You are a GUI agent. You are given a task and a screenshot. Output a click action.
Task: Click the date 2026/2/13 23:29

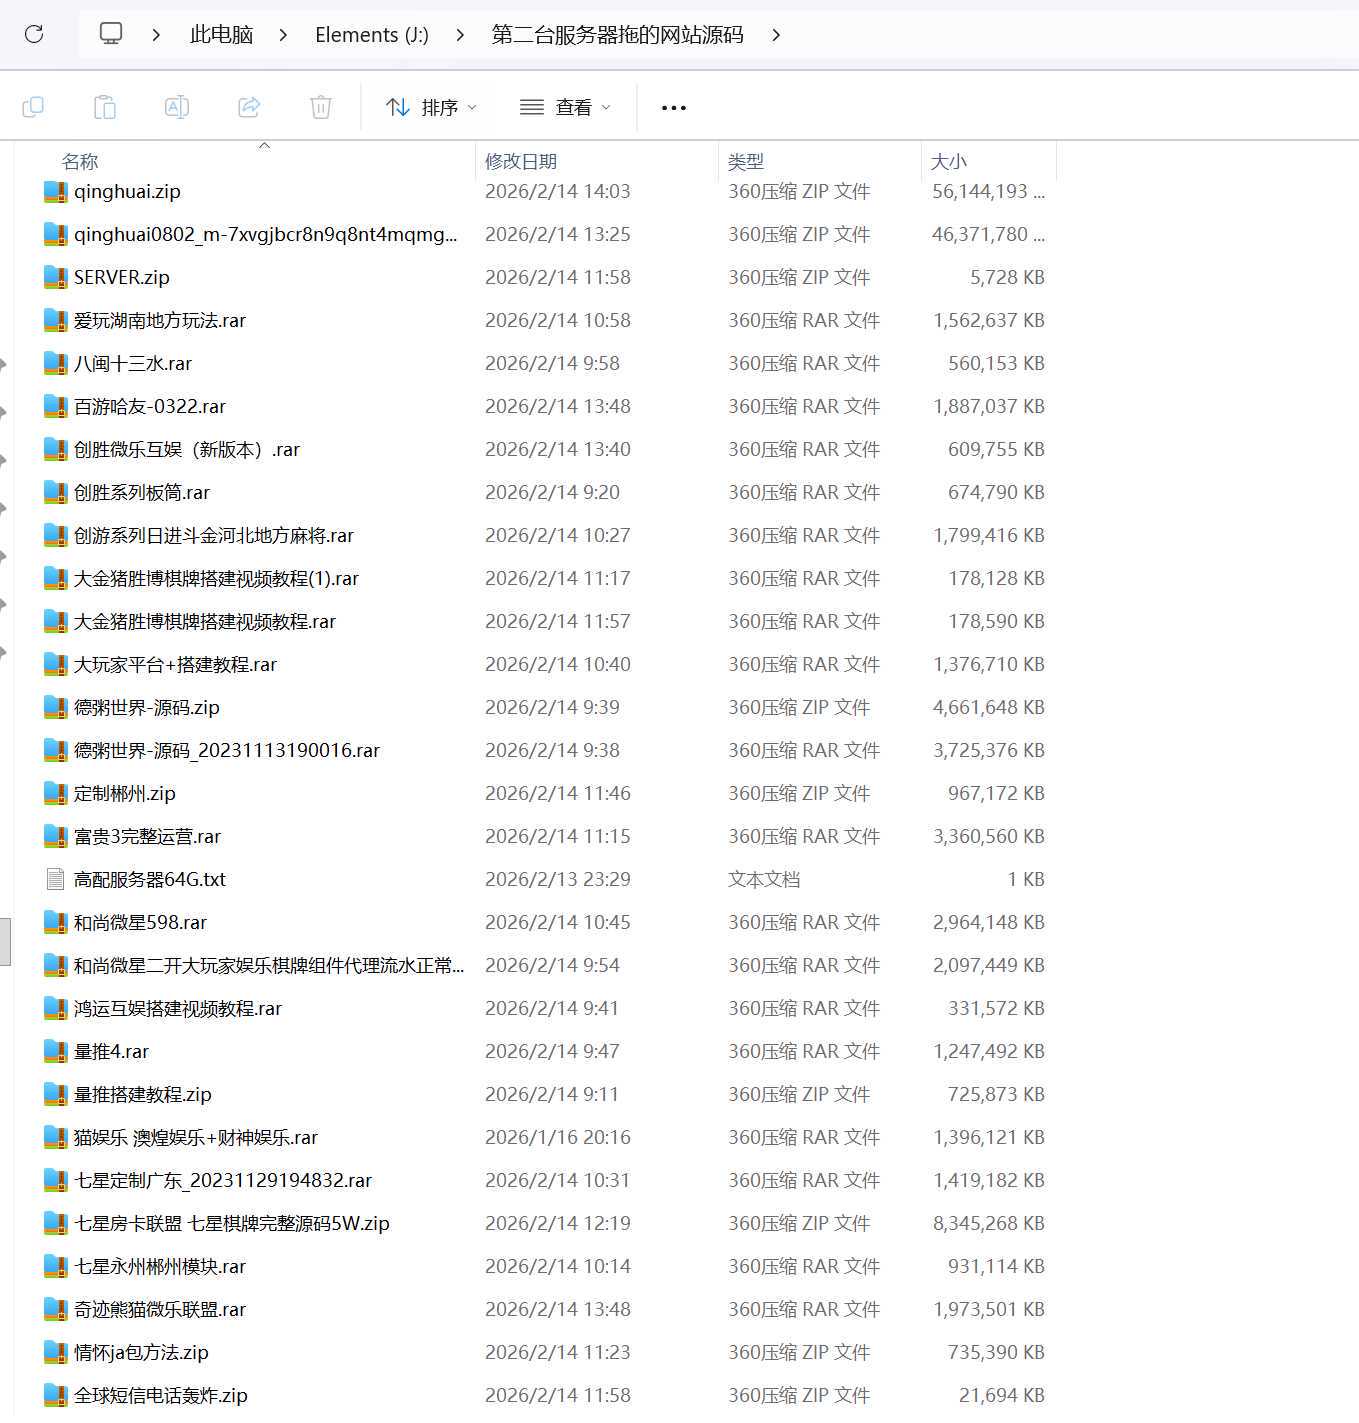[558, 880]
